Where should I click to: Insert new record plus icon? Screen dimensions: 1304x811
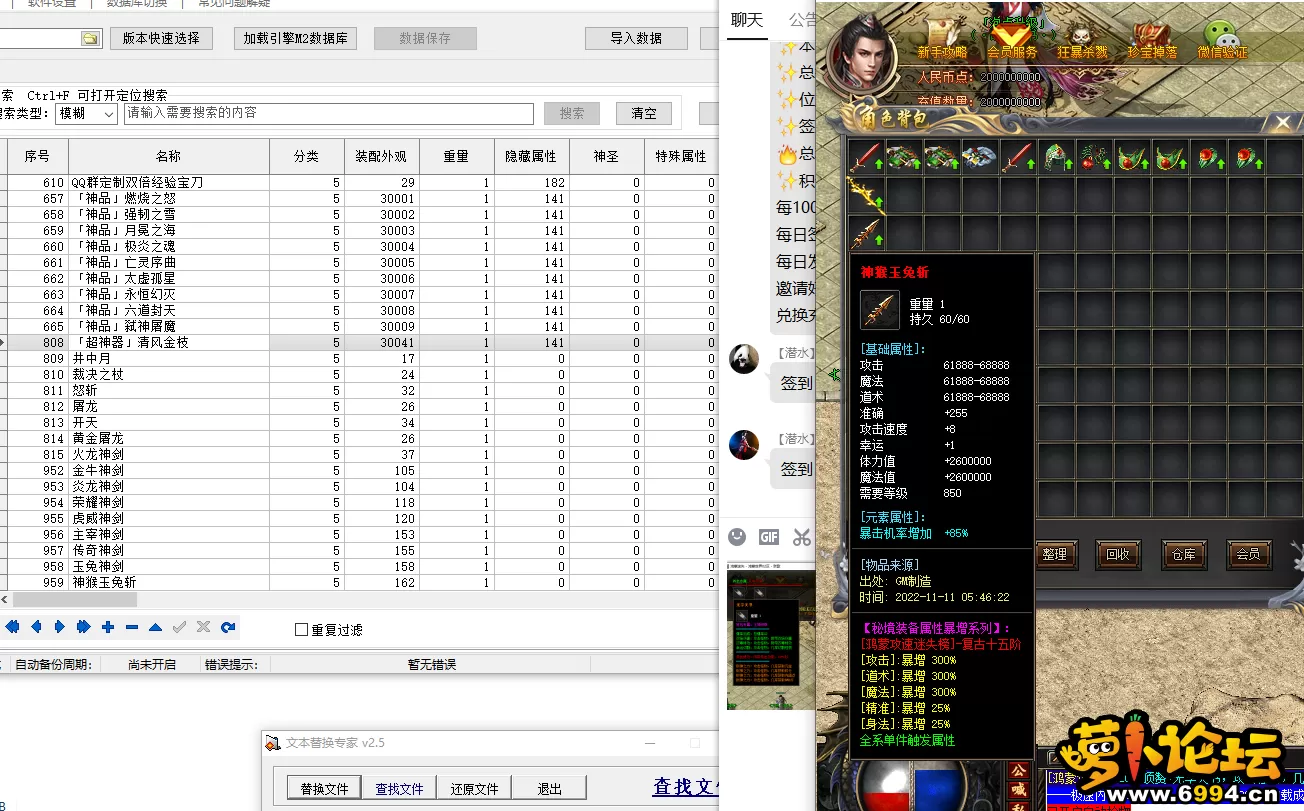[108, 627]
